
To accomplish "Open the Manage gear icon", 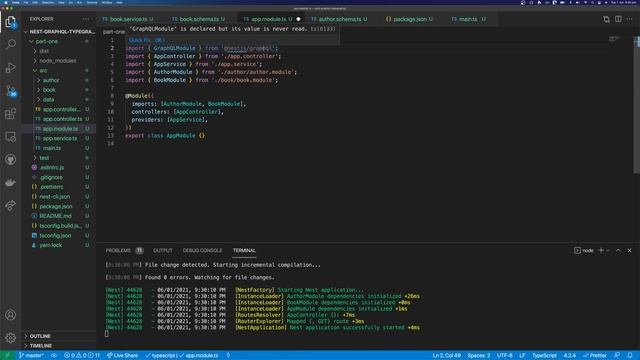I will click(x=11, y=338).
